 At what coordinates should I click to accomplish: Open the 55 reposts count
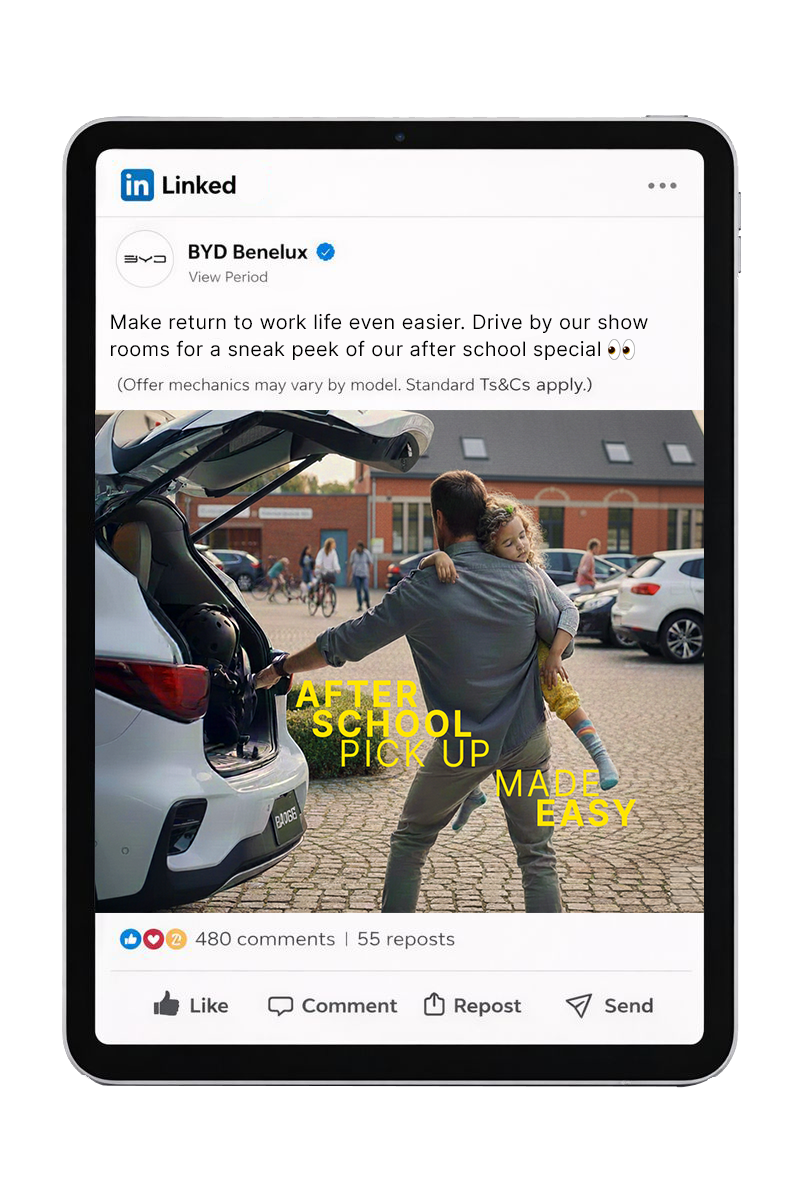[x=406, y=939]
